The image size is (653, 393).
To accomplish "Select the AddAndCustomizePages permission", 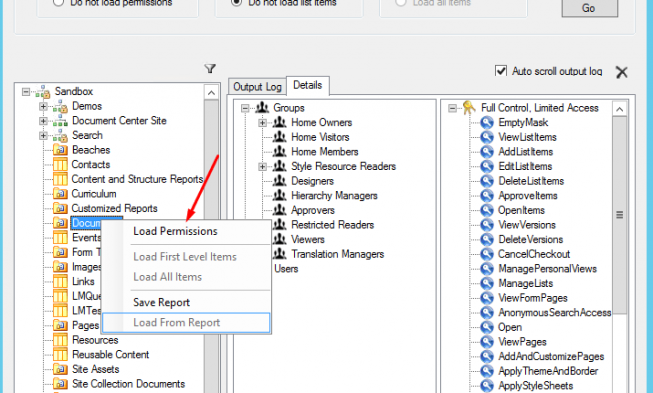I will pyautogui.click(x=551, y=357).
